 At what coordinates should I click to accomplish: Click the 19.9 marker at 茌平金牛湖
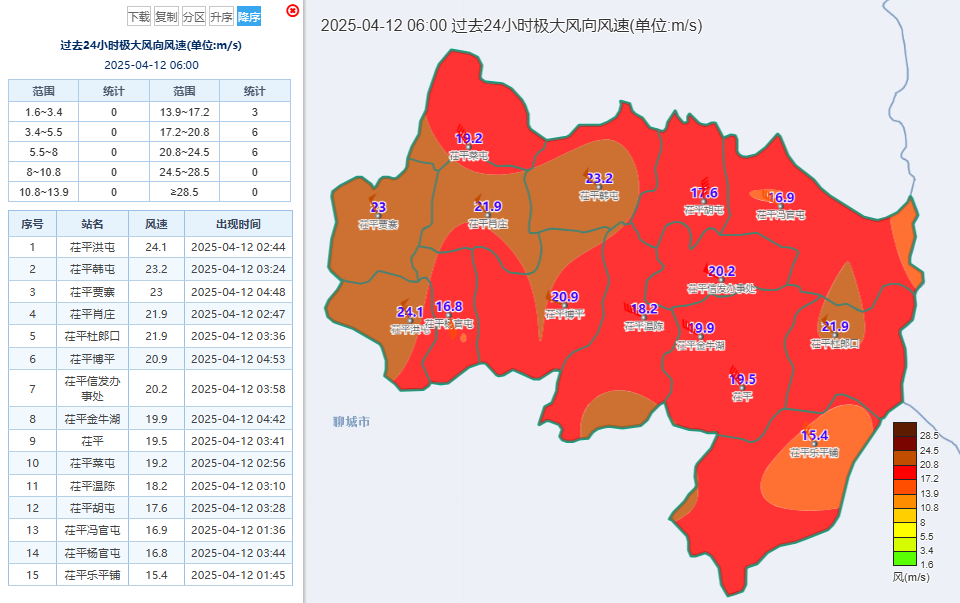703,326
